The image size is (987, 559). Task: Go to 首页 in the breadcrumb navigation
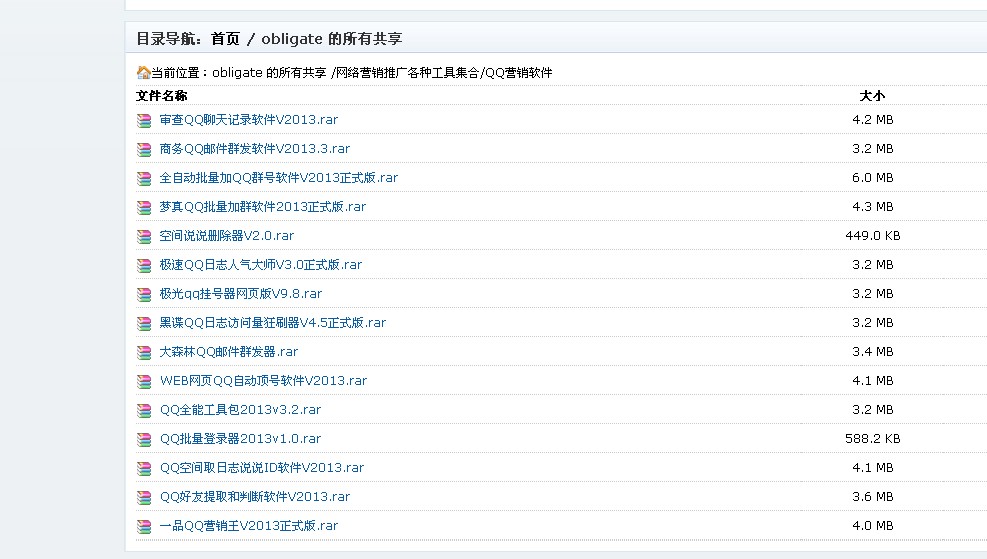(225, 39)
